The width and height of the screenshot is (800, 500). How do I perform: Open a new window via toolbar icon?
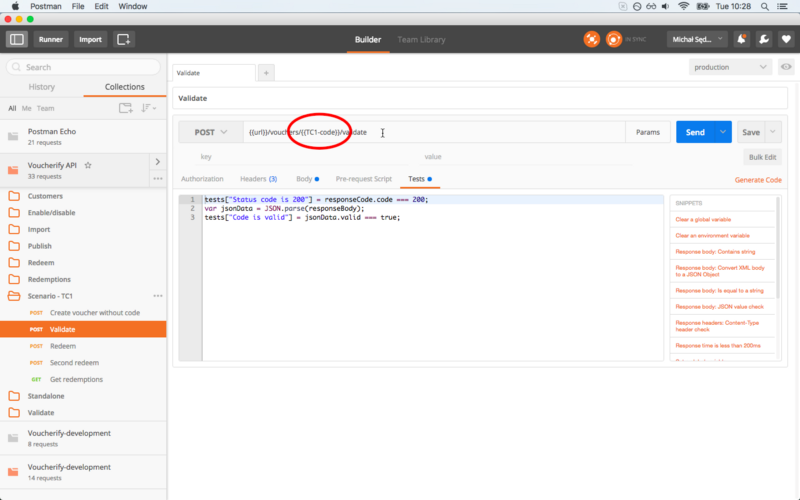point(123,39)
